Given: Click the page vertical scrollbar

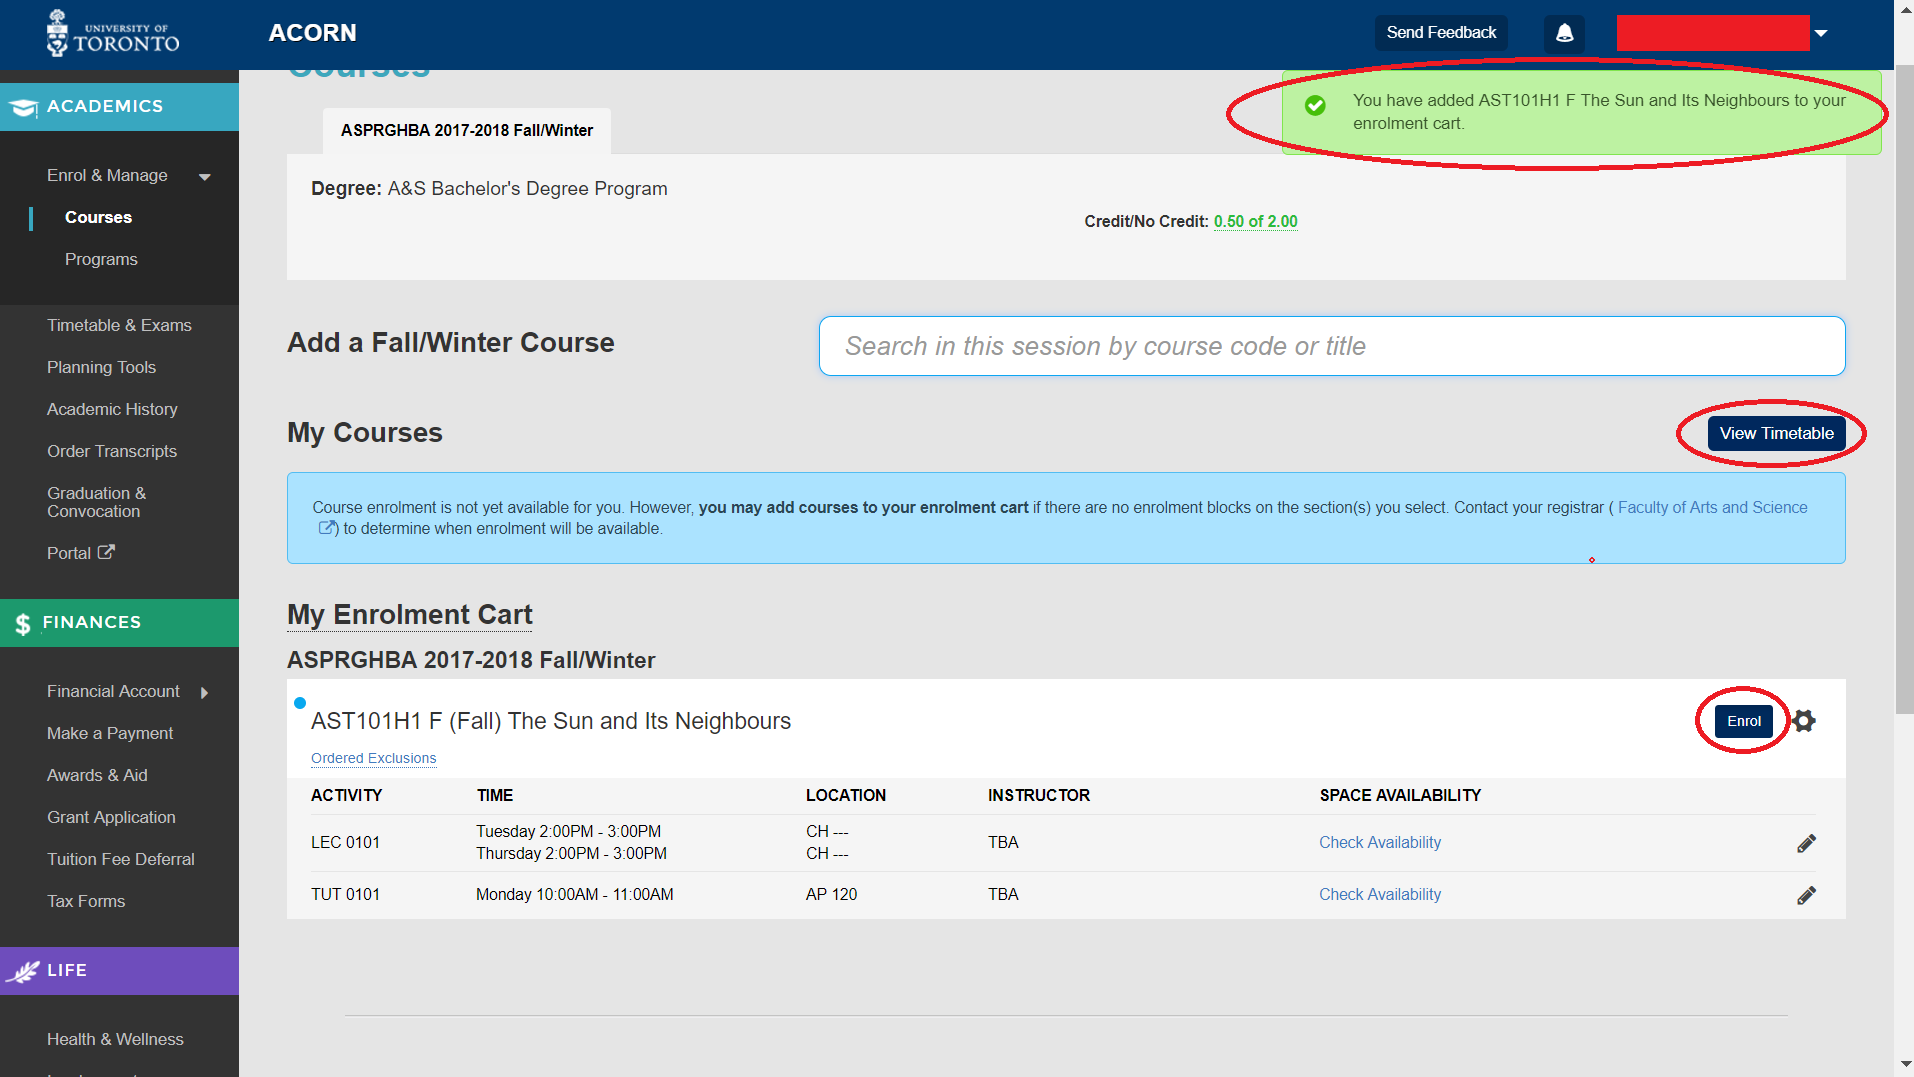Looking at the screenshot, I should [x=1904, y=390].
